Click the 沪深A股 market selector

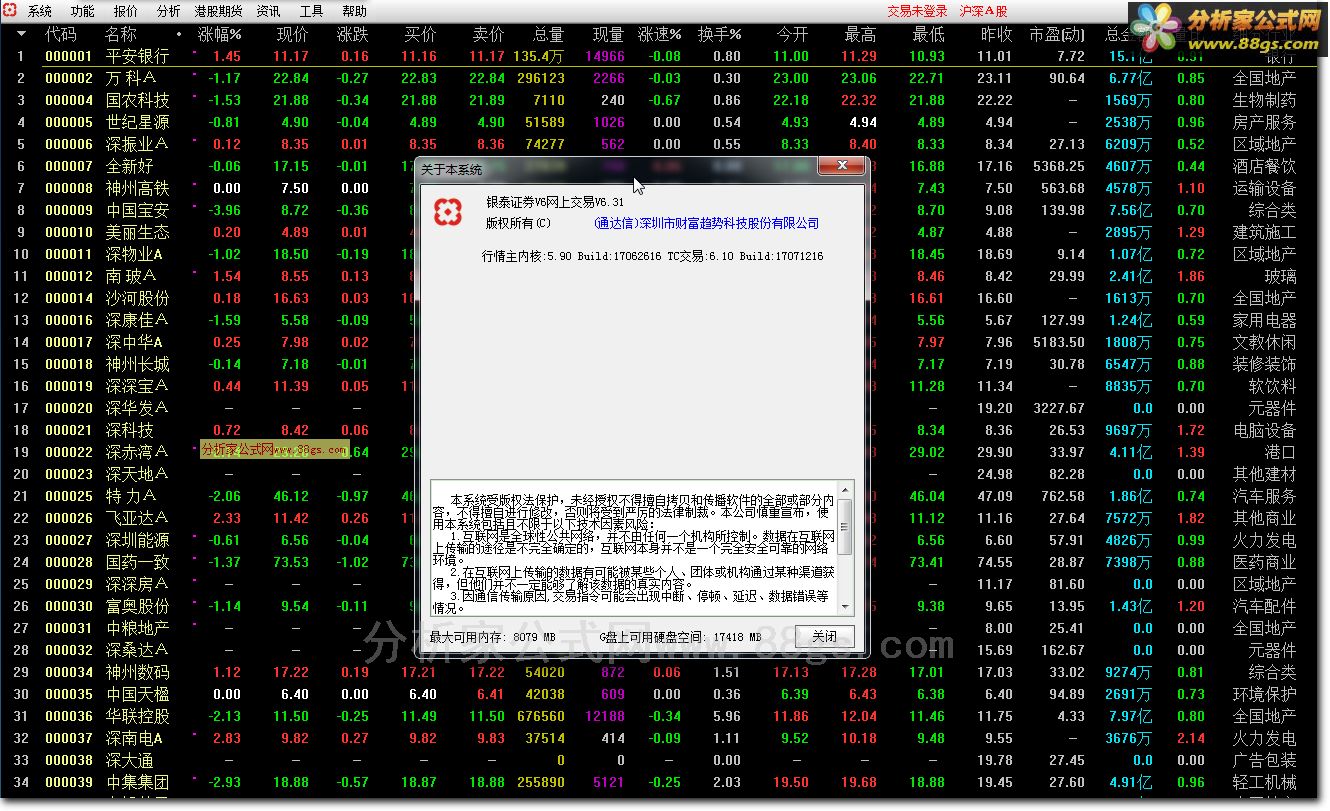click(x=984, y=11)
